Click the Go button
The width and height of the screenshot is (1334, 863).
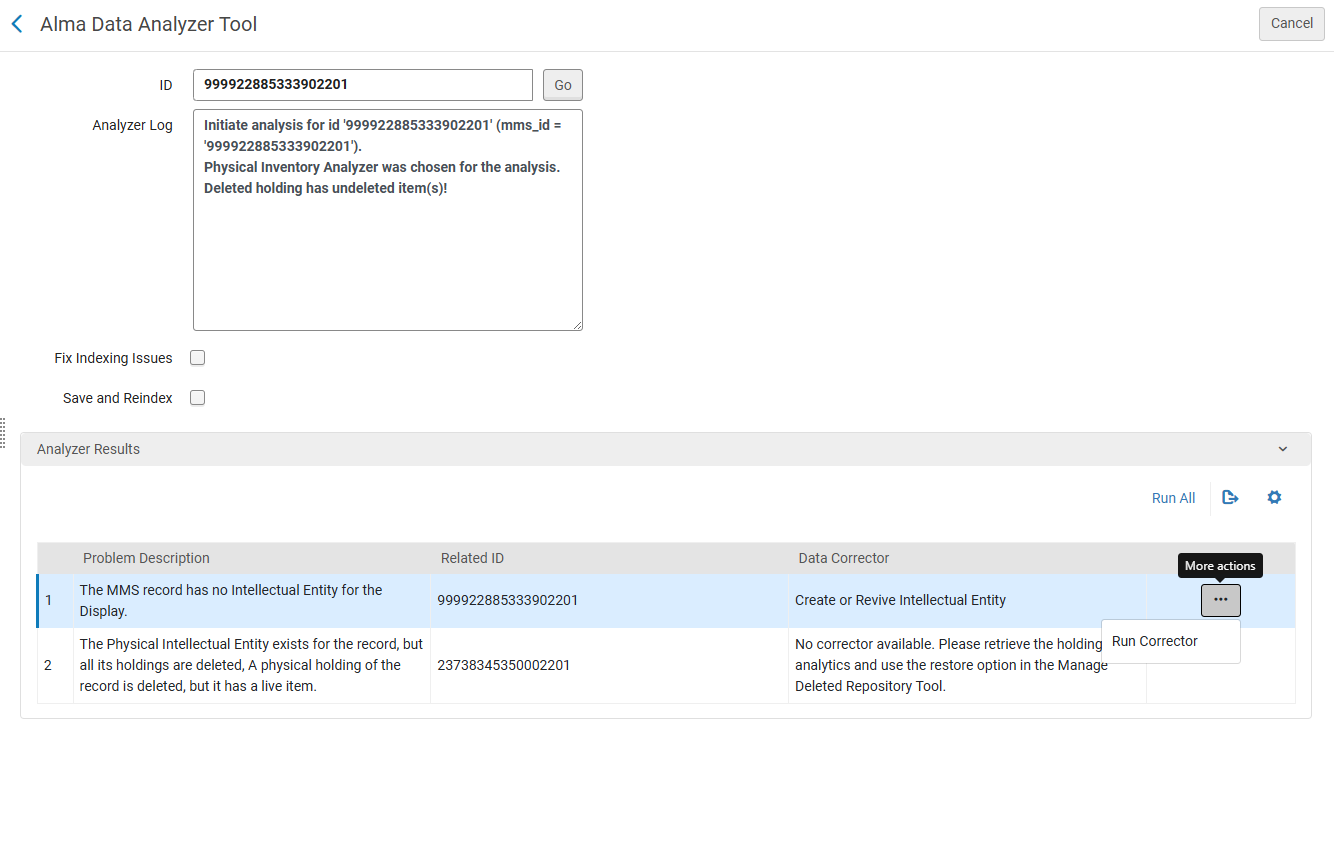(x=563, y=85)
